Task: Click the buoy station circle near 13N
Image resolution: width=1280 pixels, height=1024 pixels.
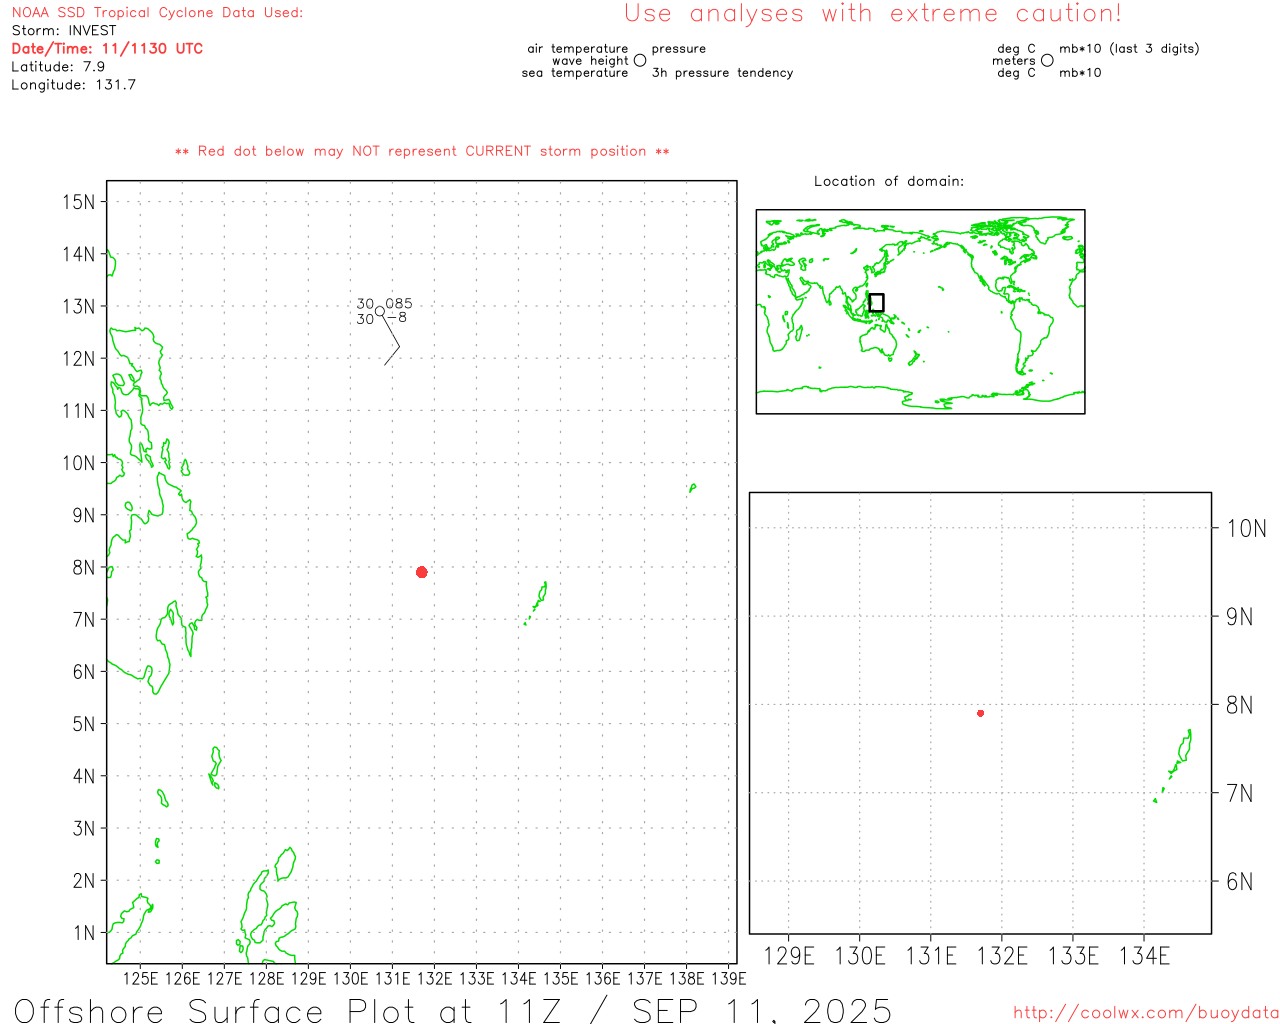Action: tap(380, 311)
